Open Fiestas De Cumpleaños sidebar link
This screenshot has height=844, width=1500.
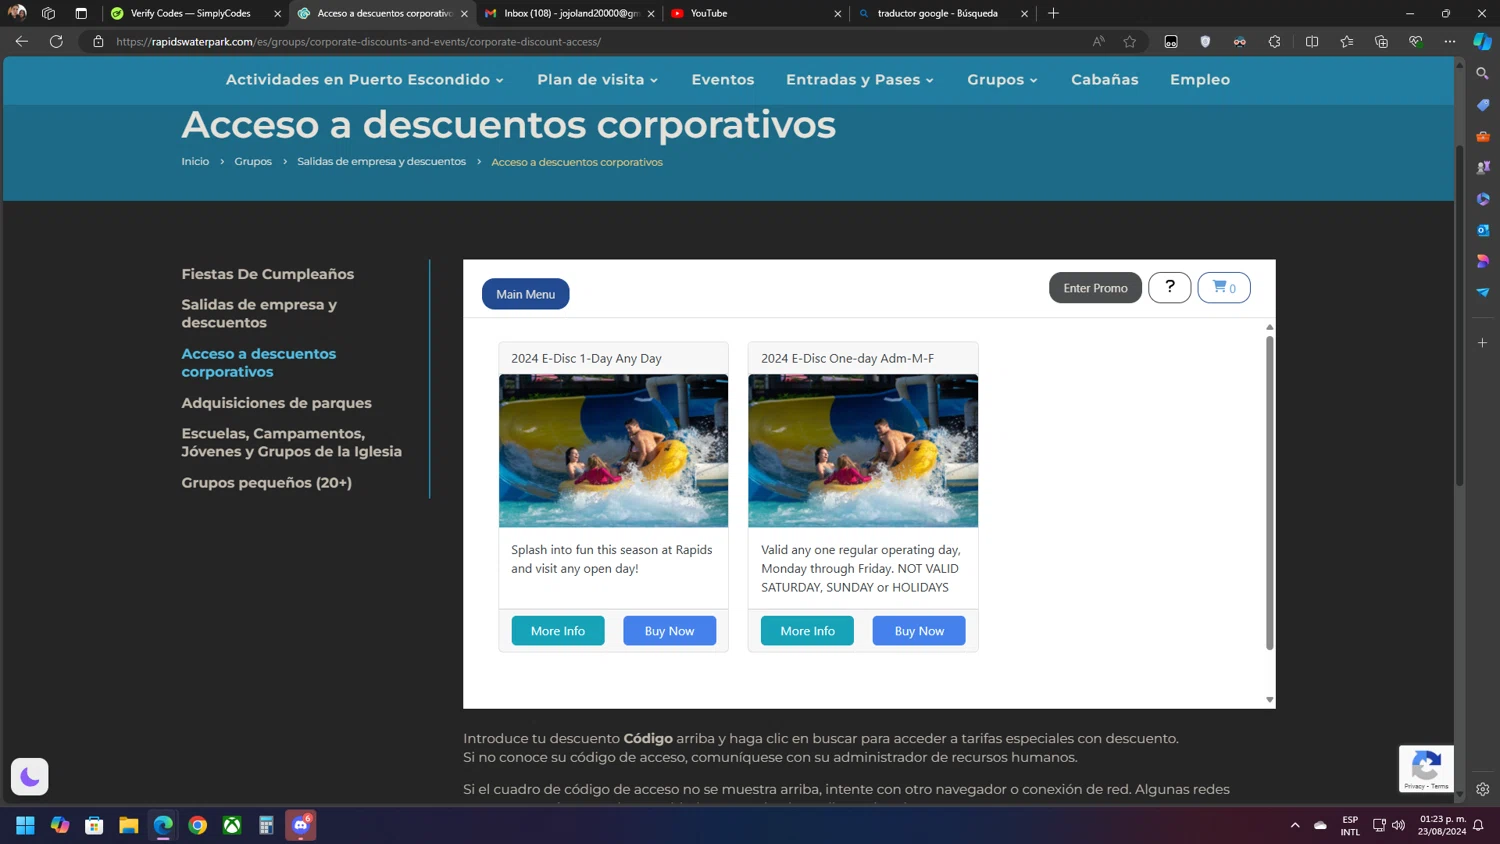point(267,274)
